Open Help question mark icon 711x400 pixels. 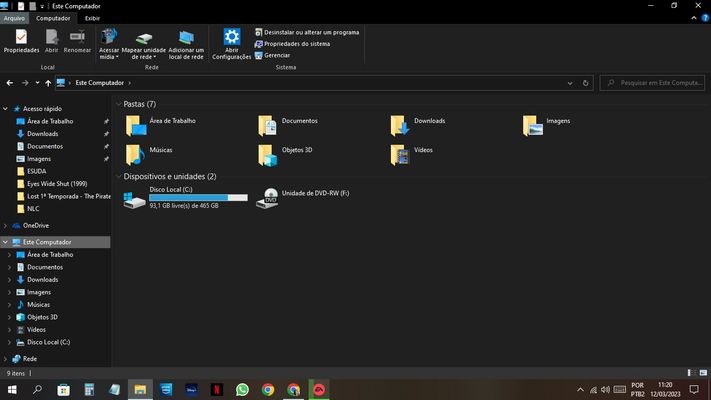tap(705, 18)
